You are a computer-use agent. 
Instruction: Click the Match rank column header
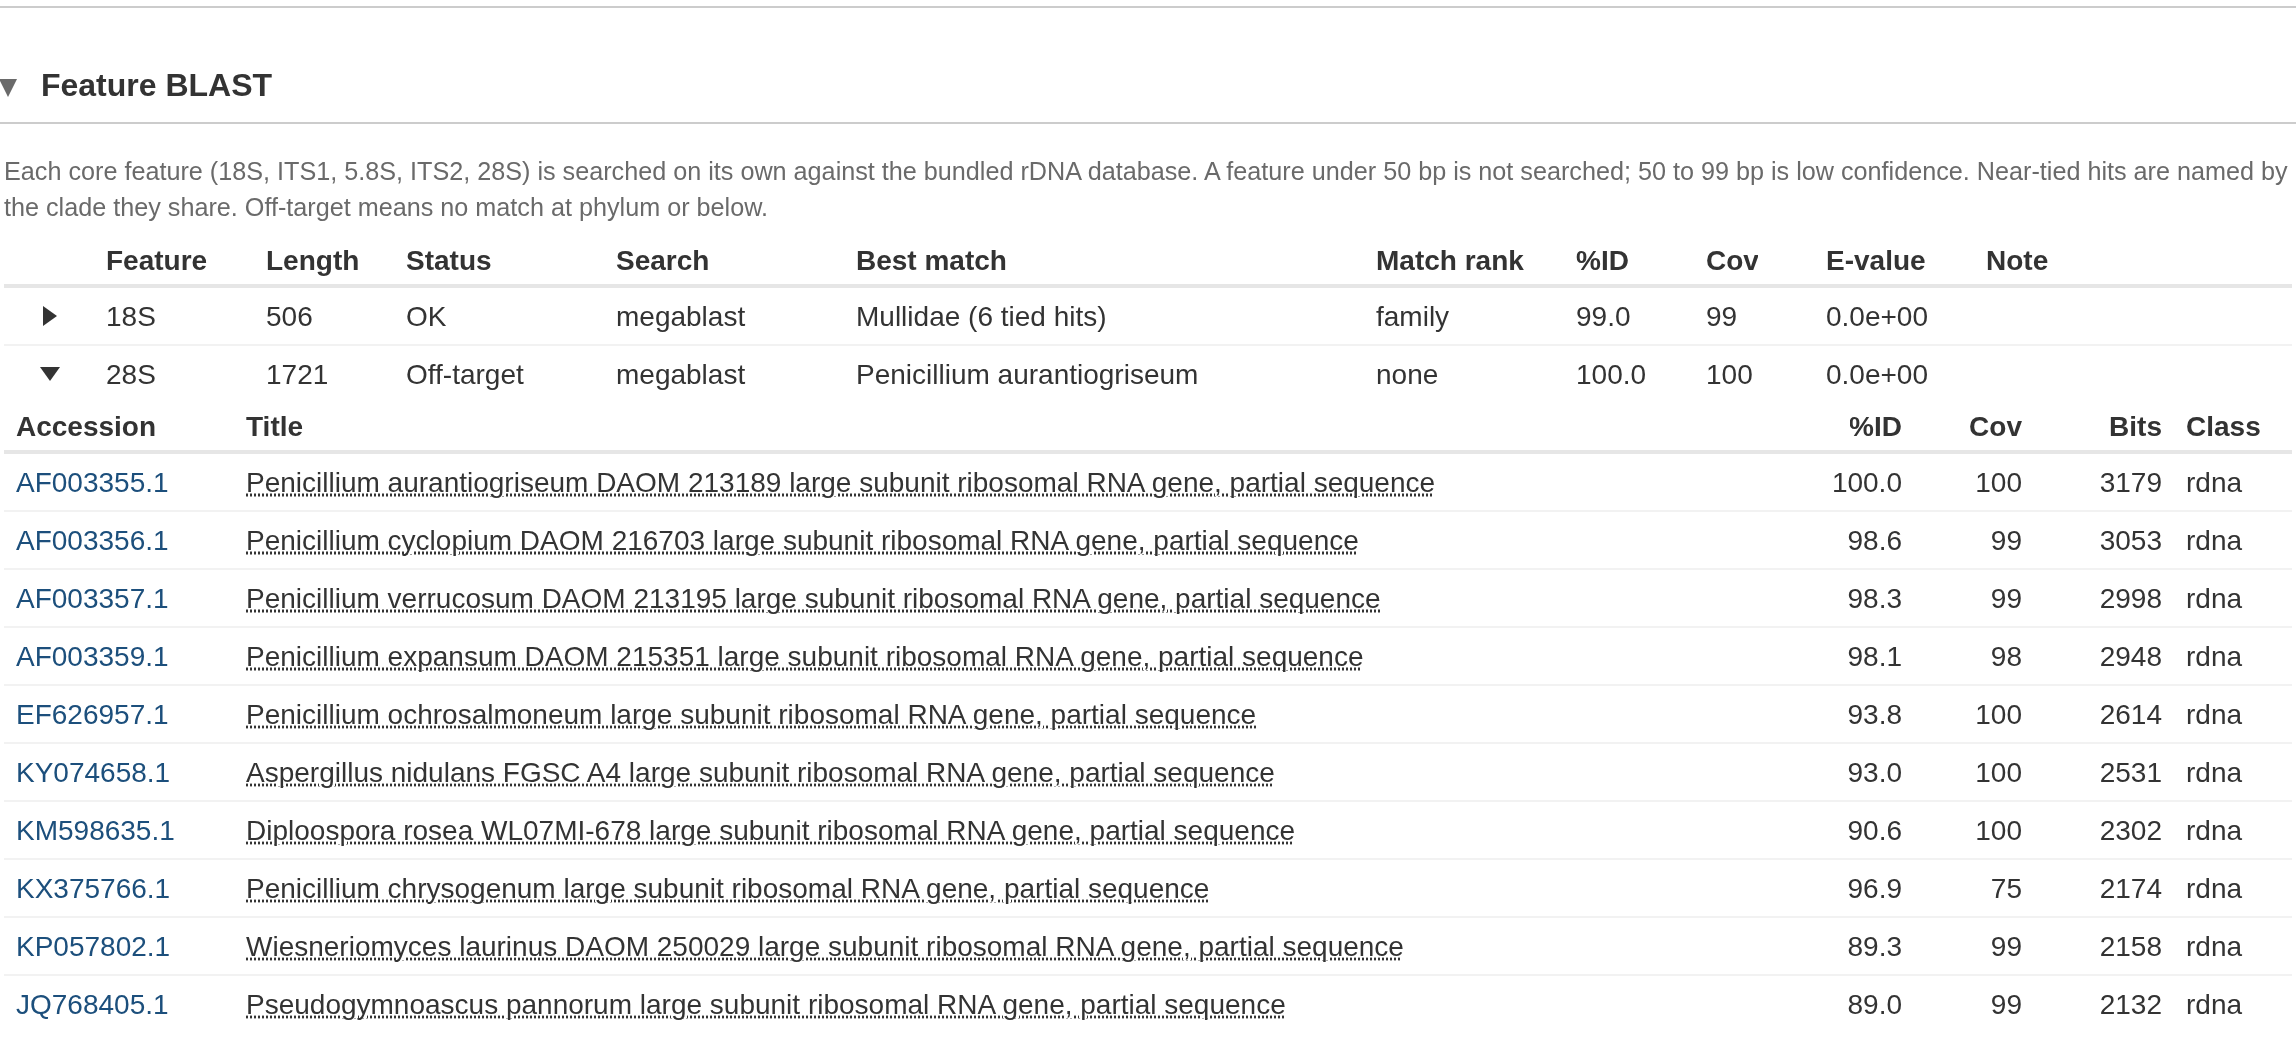click(1450, 261)
